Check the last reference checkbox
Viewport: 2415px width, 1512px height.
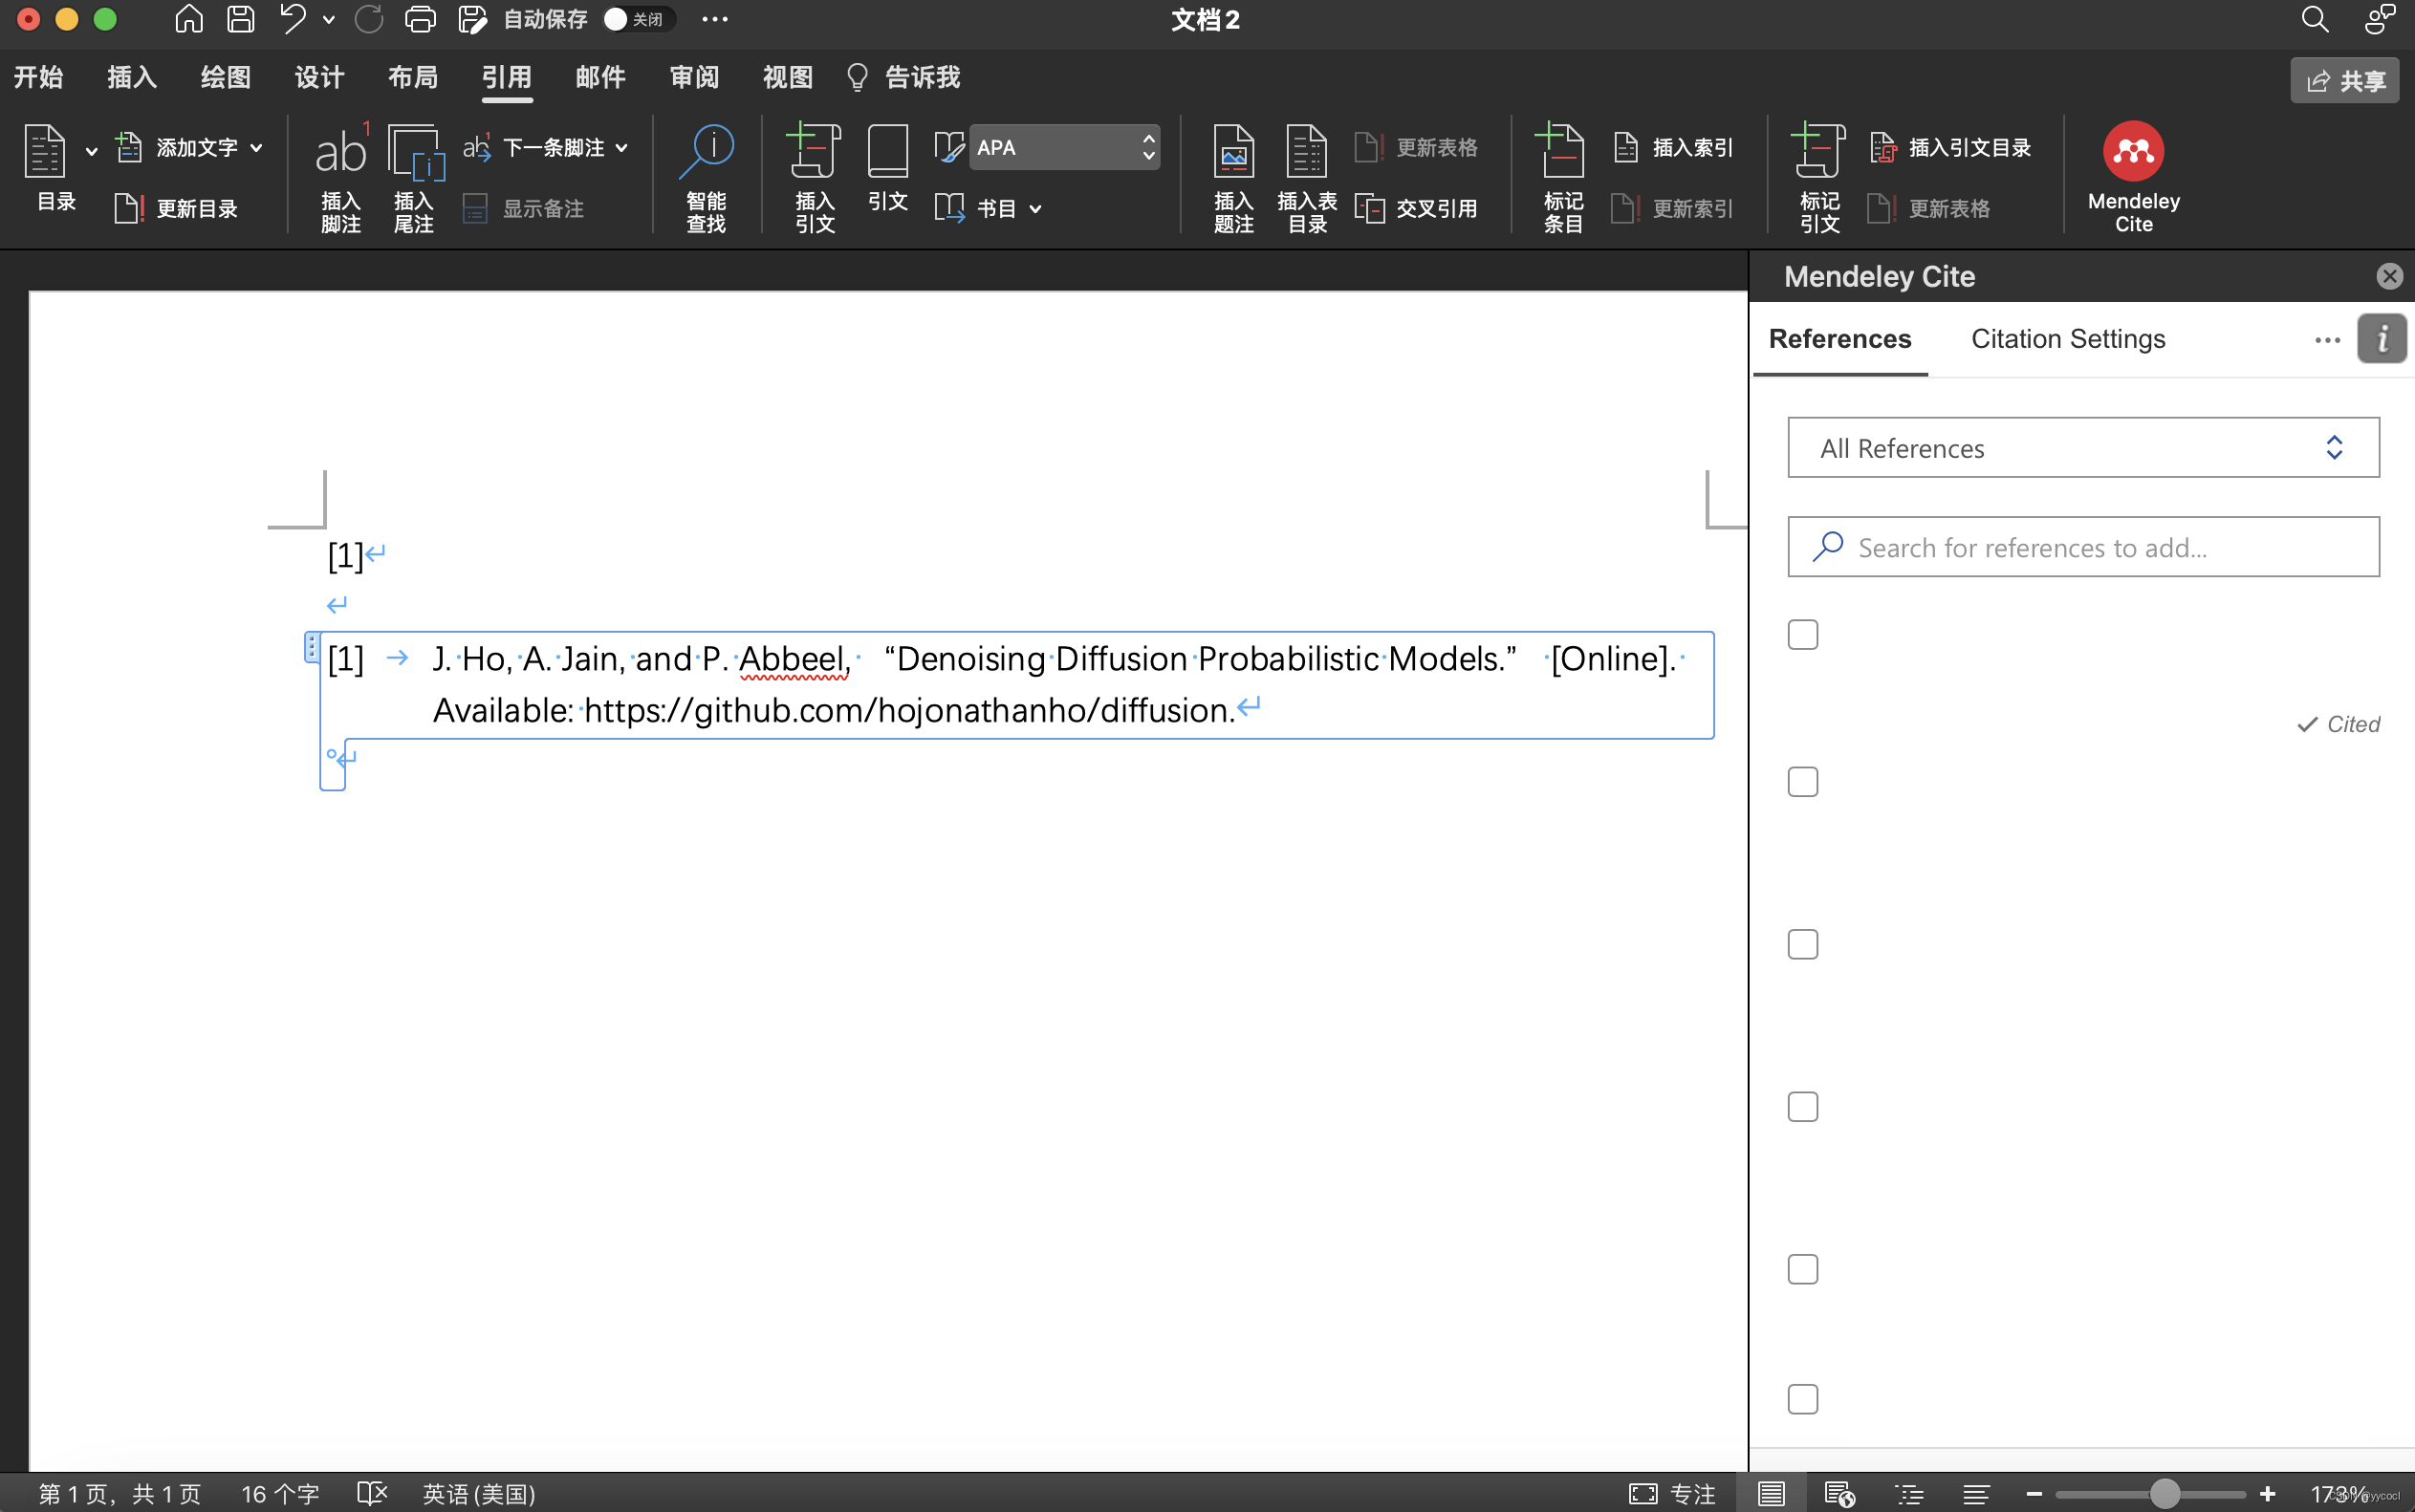pyautogui.click(x=1802, y=1399)
